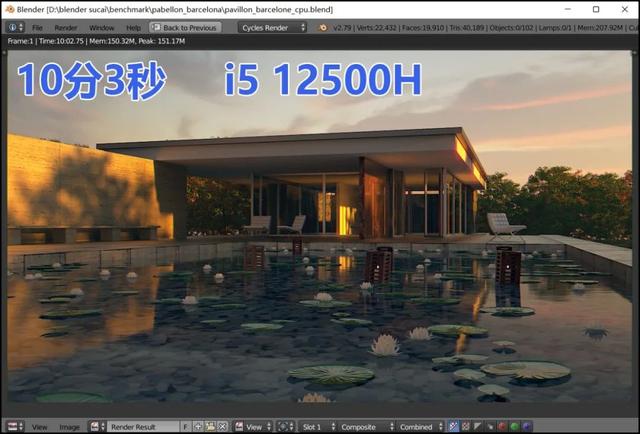Expand the Composite layer dropdown
This screenshot has height=434, width=640.
(x=366, y=427)
